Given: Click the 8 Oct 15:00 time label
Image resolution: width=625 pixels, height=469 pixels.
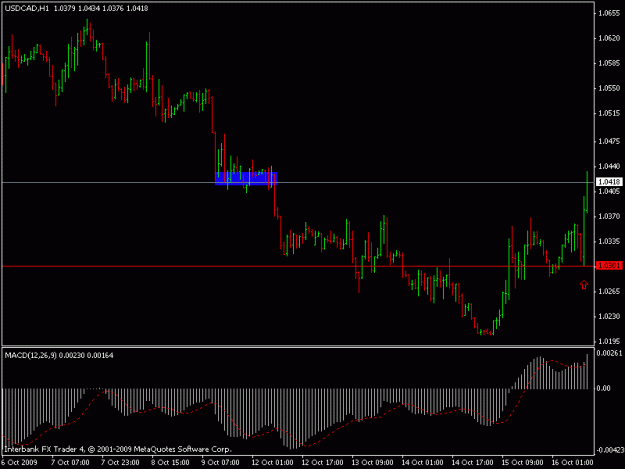Looking at the screenshot, I should coord(170,463).
